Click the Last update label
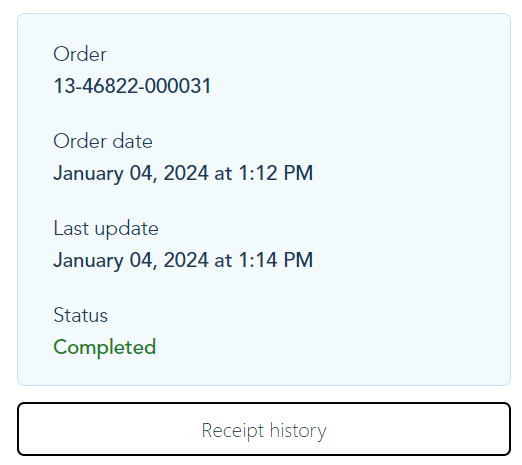 click(106, 229)
